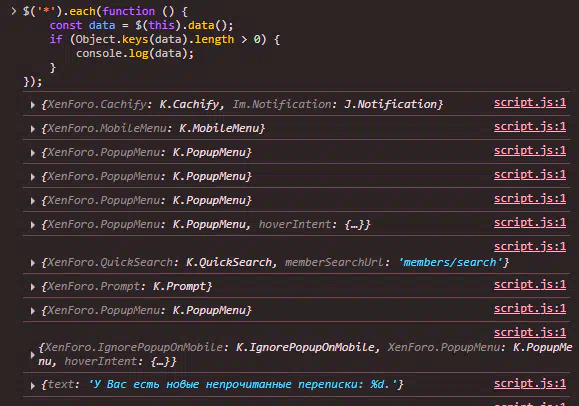Click hoverIntent {…} in the IgnorePopupOnMobile entry

117,362
